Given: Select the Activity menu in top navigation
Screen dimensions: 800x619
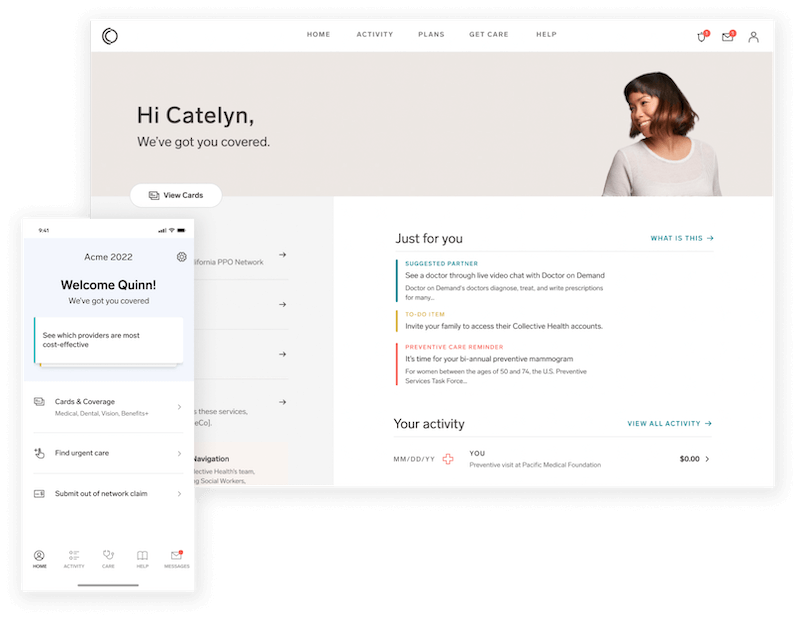Looking at the screenshot, I should (374, 35).
